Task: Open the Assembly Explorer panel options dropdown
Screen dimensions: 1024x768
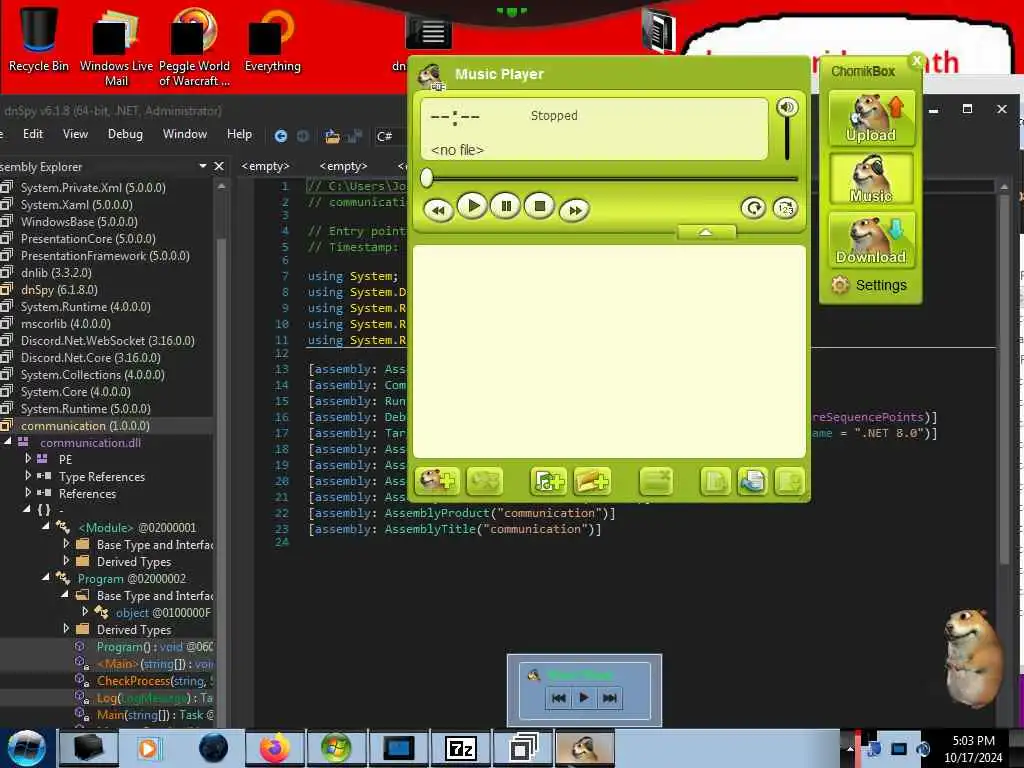Action: coord(202,167)
